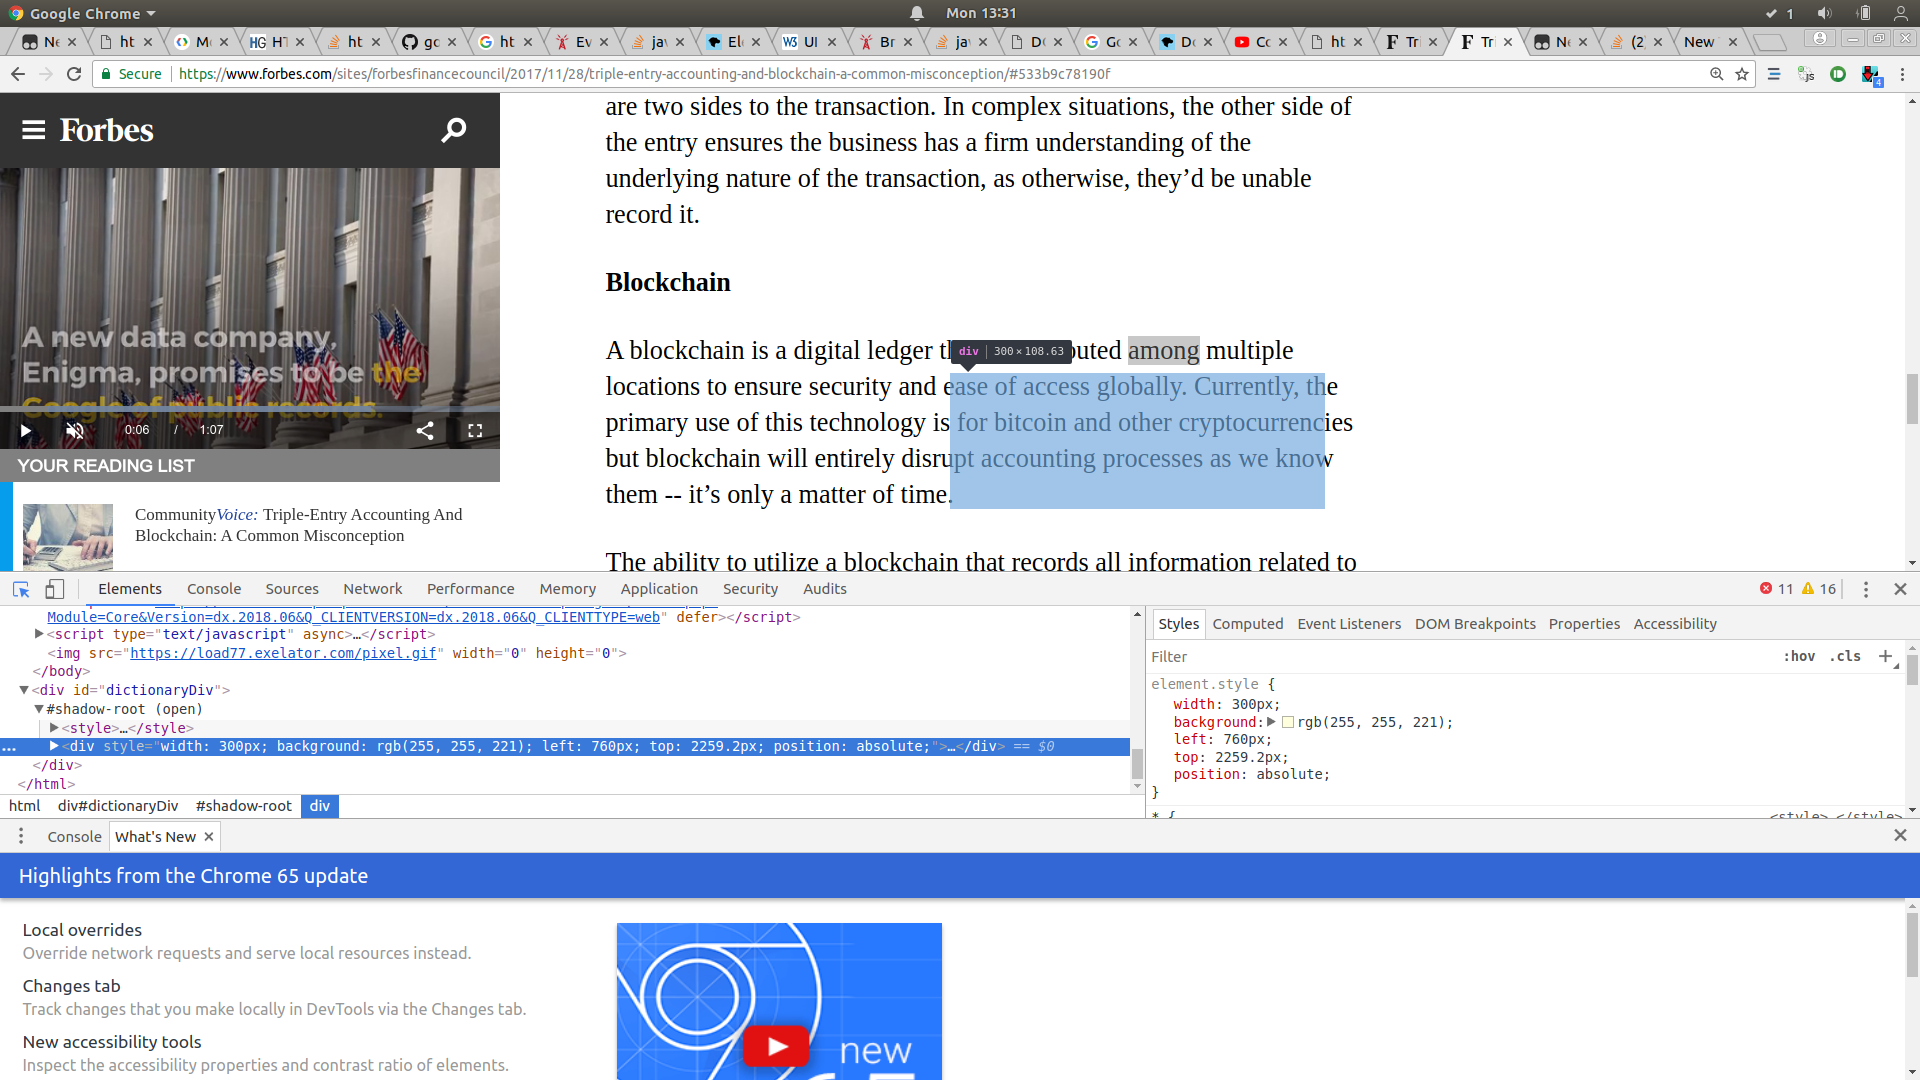The height and width of the screenshot is (1080, 1920).
Task: Activate the DevTools element inspector tool
Action: [x=21, y=589]
